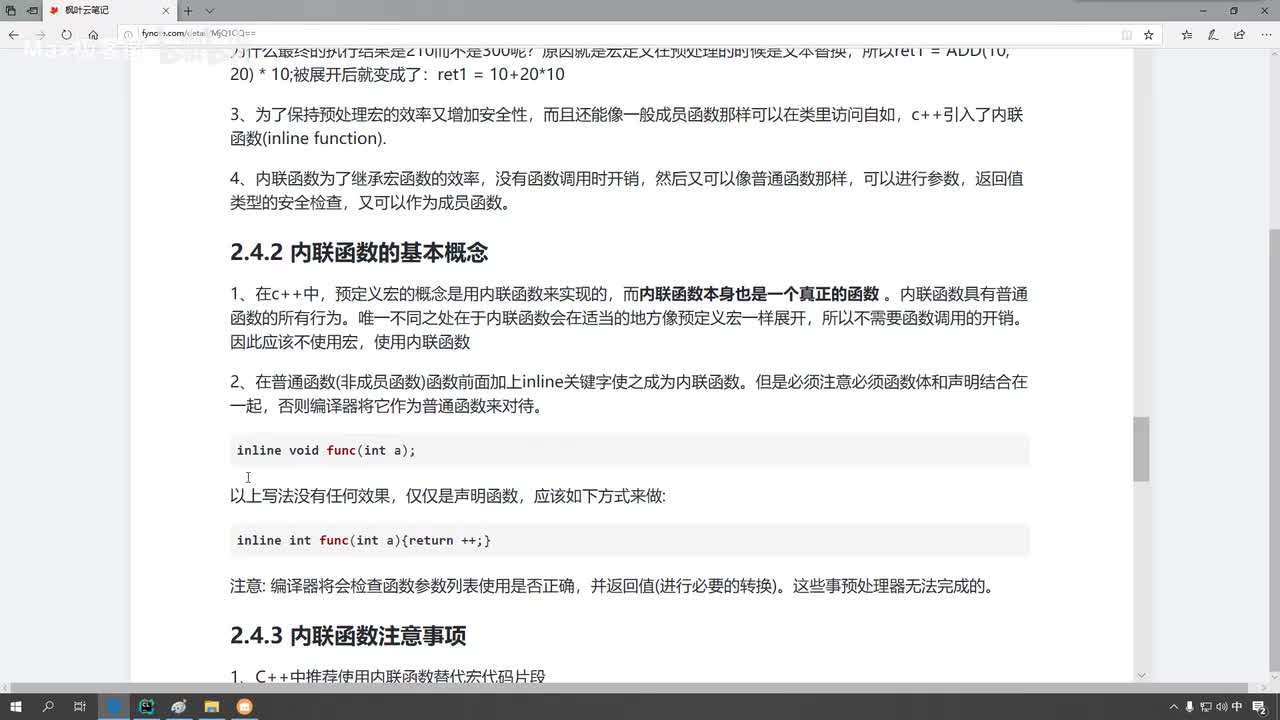Click code line inline int func(int a){return ++;}
Image resolution: width=1280 pixels, height=720 pixels.
(364, 540)
